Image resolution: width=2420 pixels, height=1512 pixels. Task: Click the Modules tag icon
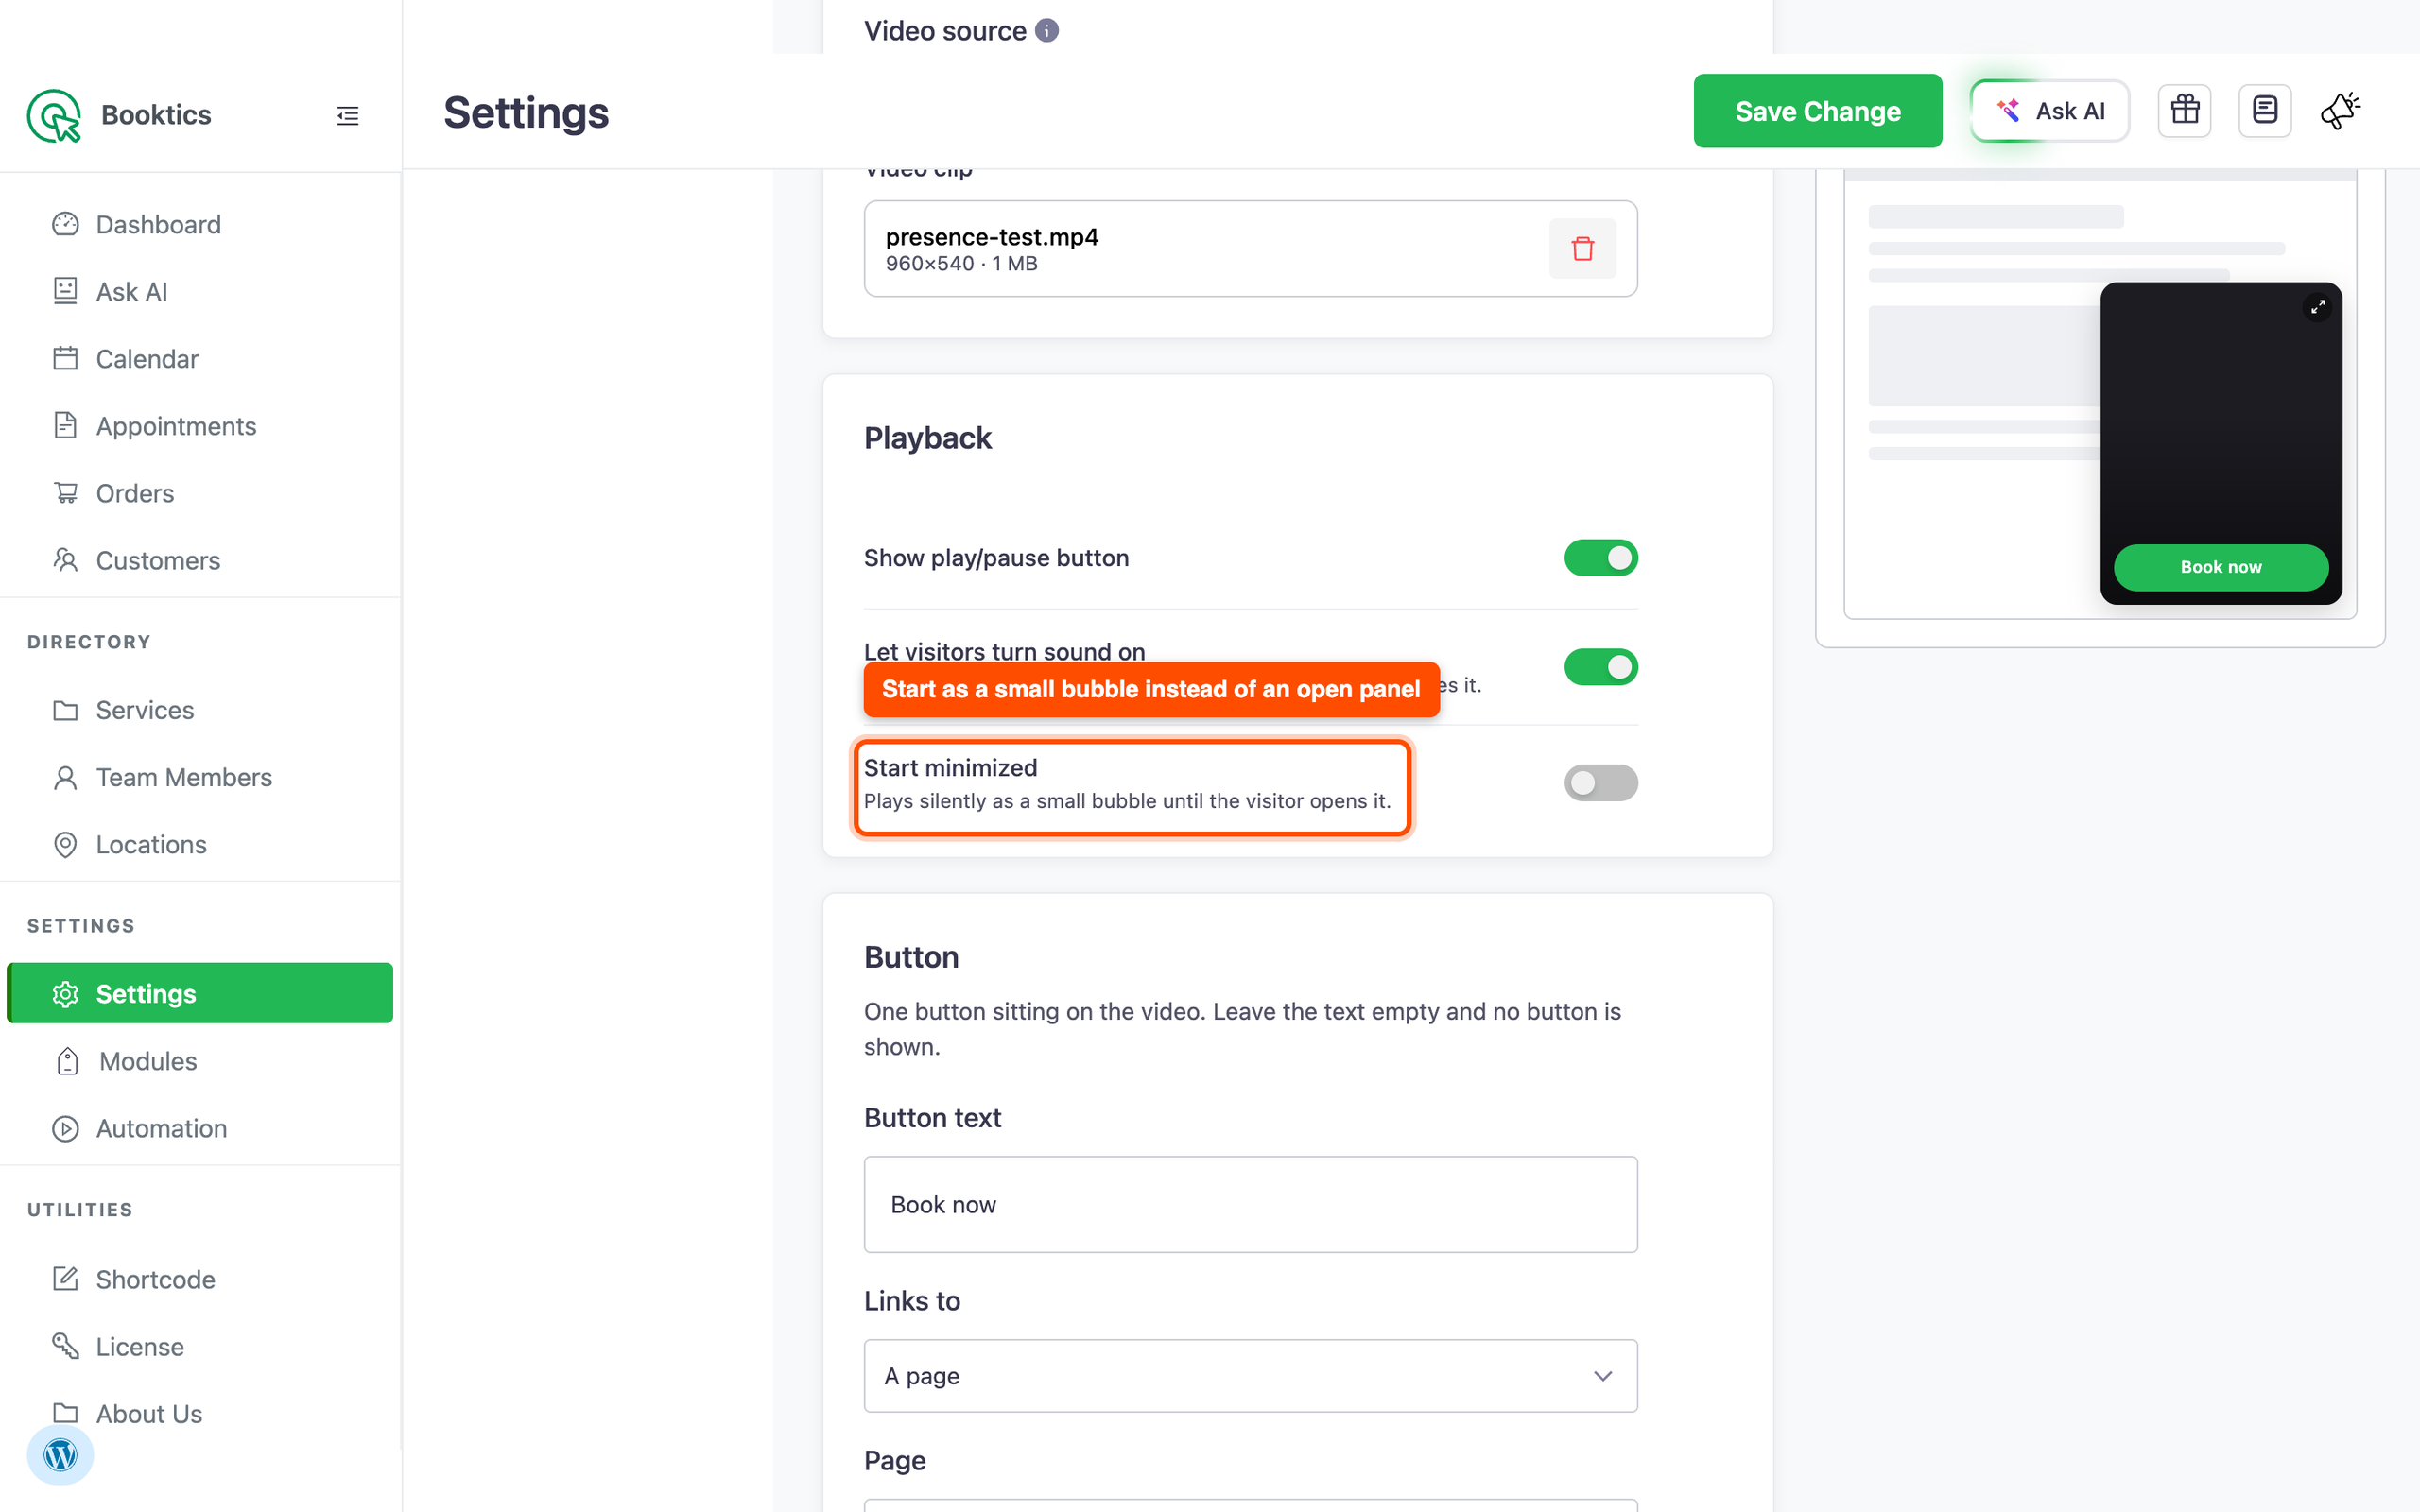coord(67,1061)
